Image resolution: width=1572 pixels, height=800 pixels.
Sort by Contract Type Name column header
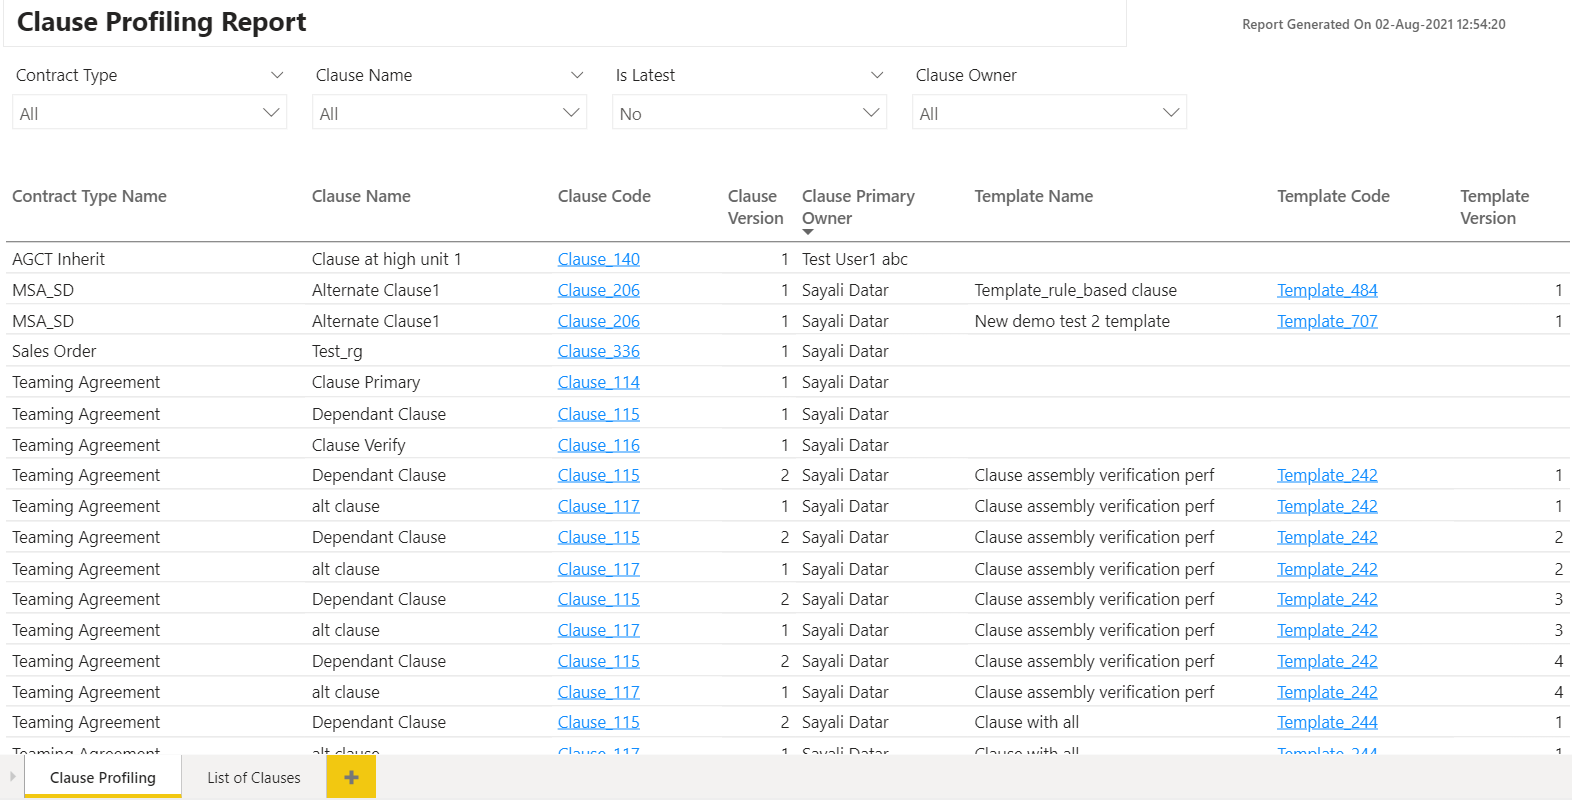click(x=89, y=196)
